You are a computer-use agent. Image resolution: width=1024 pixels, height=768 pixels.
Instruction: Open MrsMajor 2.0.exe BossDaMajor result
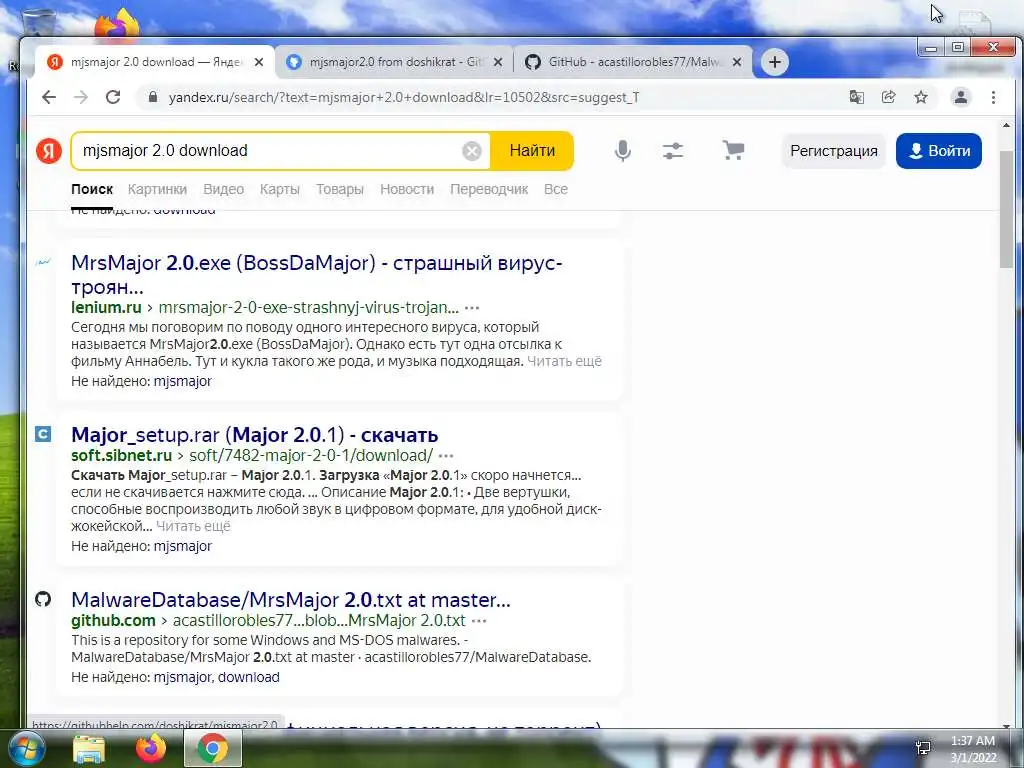point(317,274)
